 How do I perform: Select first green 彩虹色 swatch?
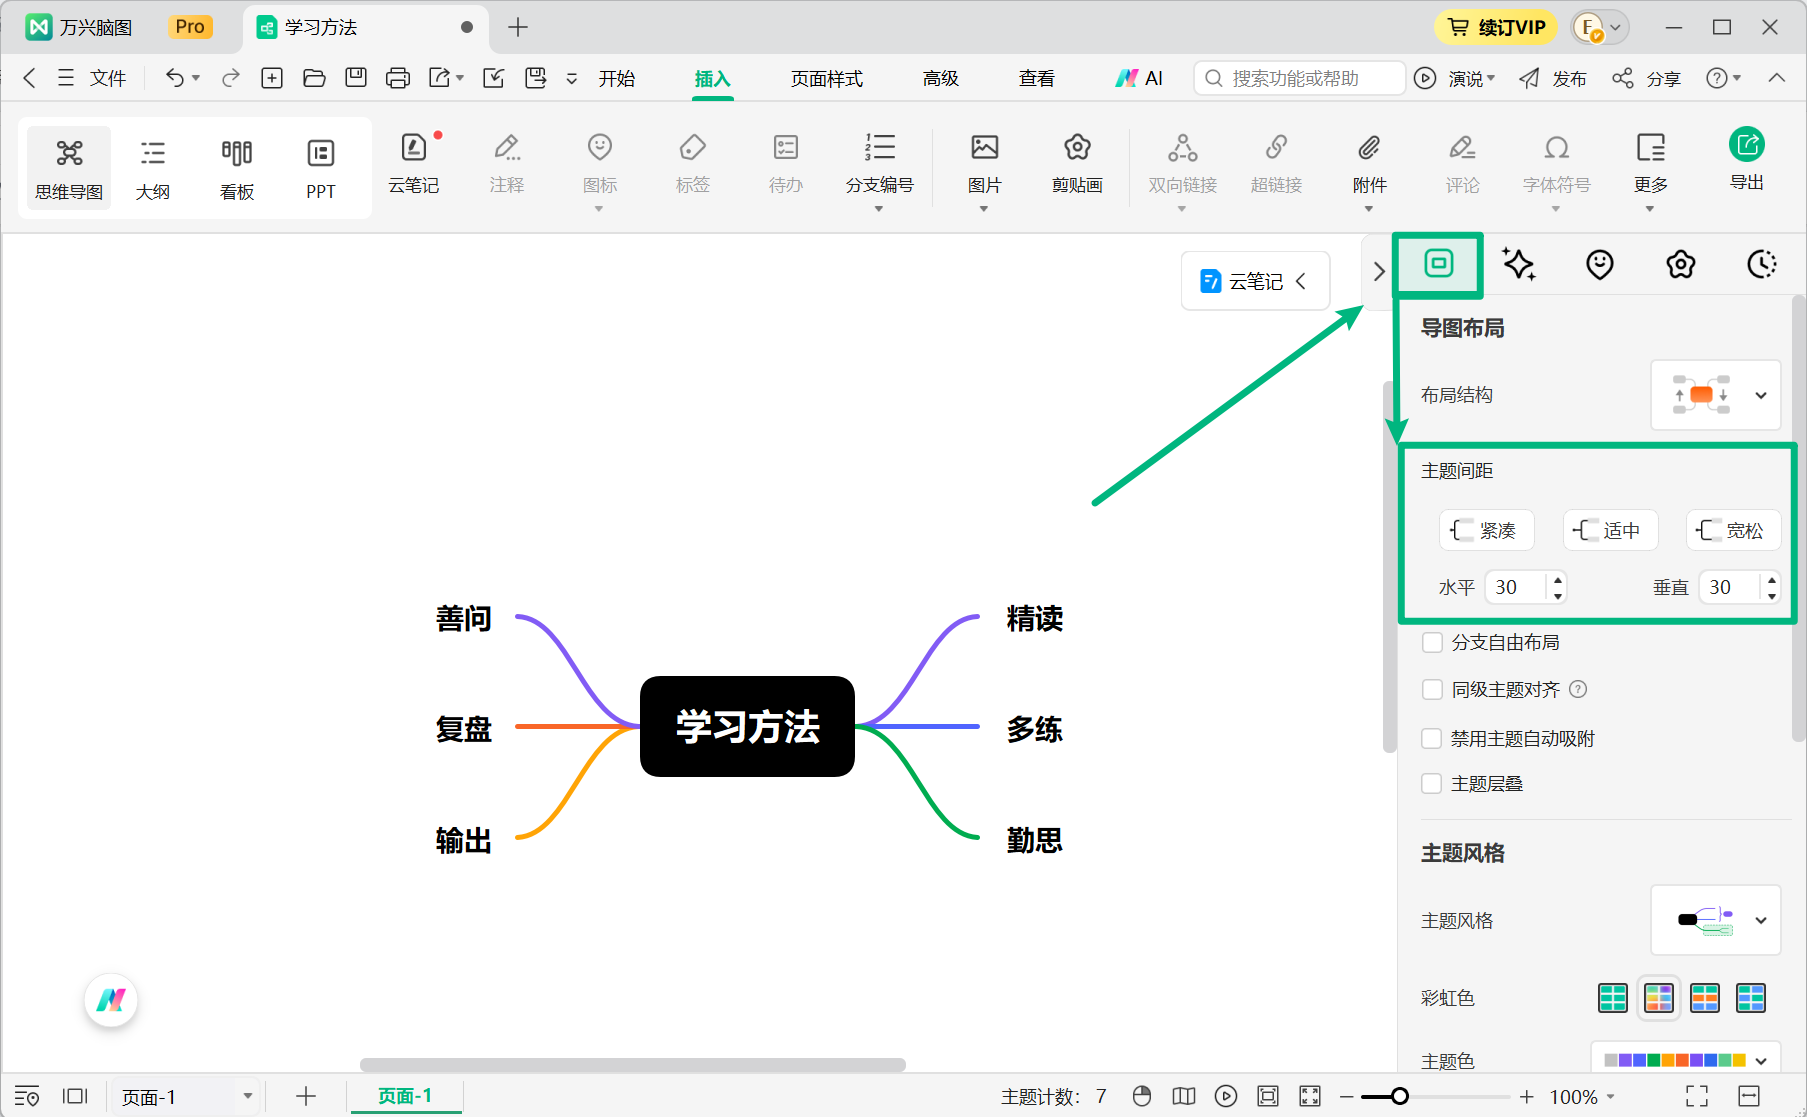tap(1613, 997)
